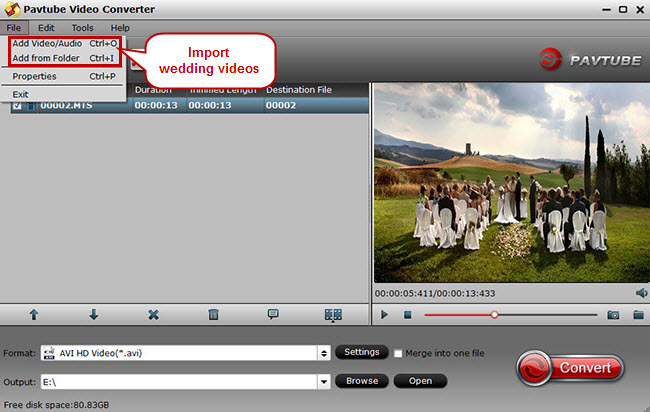Image resolution: width=650 pixels, height=412 pixels.
Task: Open the Tools menu
Action: pyautogui.click(x=82, y=28)
